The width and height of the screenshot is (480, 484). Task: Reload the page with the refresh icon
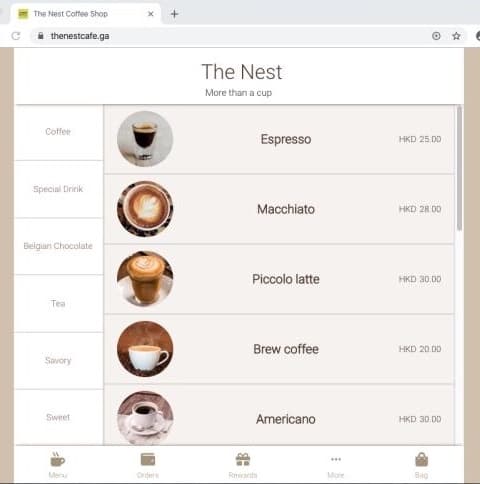[16, 36]
